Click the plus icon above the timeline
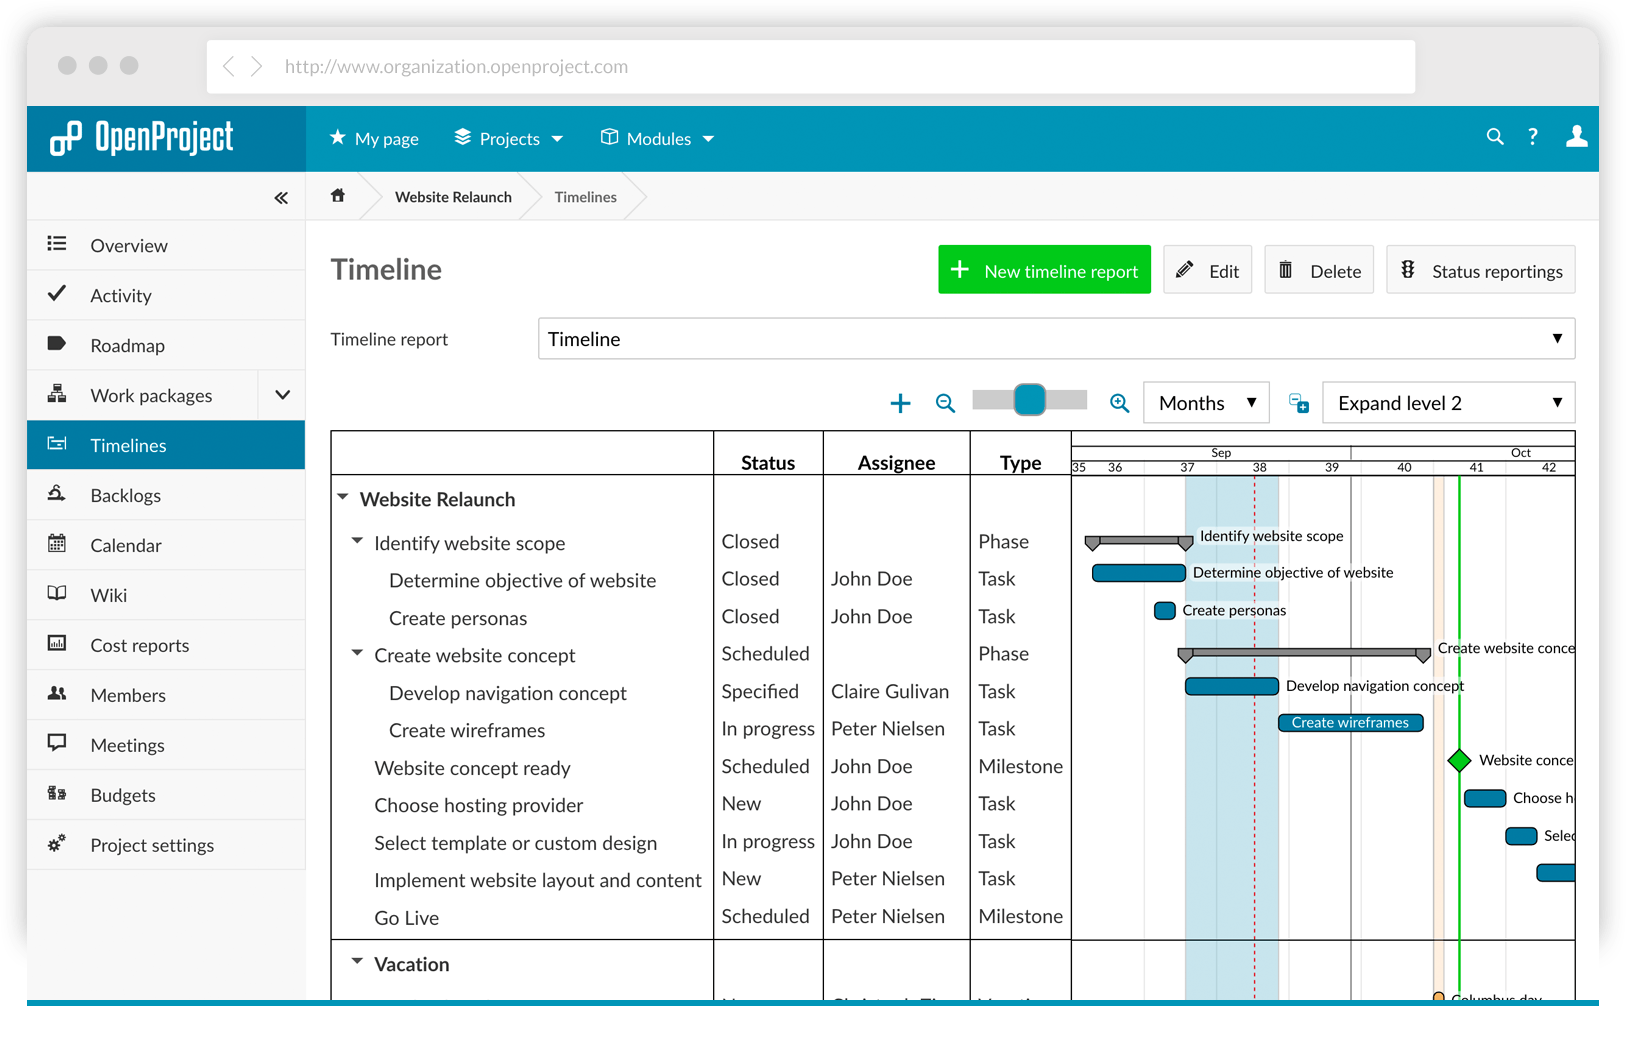This screenshot has width=1626, height=1037. (x=900, y=403)
